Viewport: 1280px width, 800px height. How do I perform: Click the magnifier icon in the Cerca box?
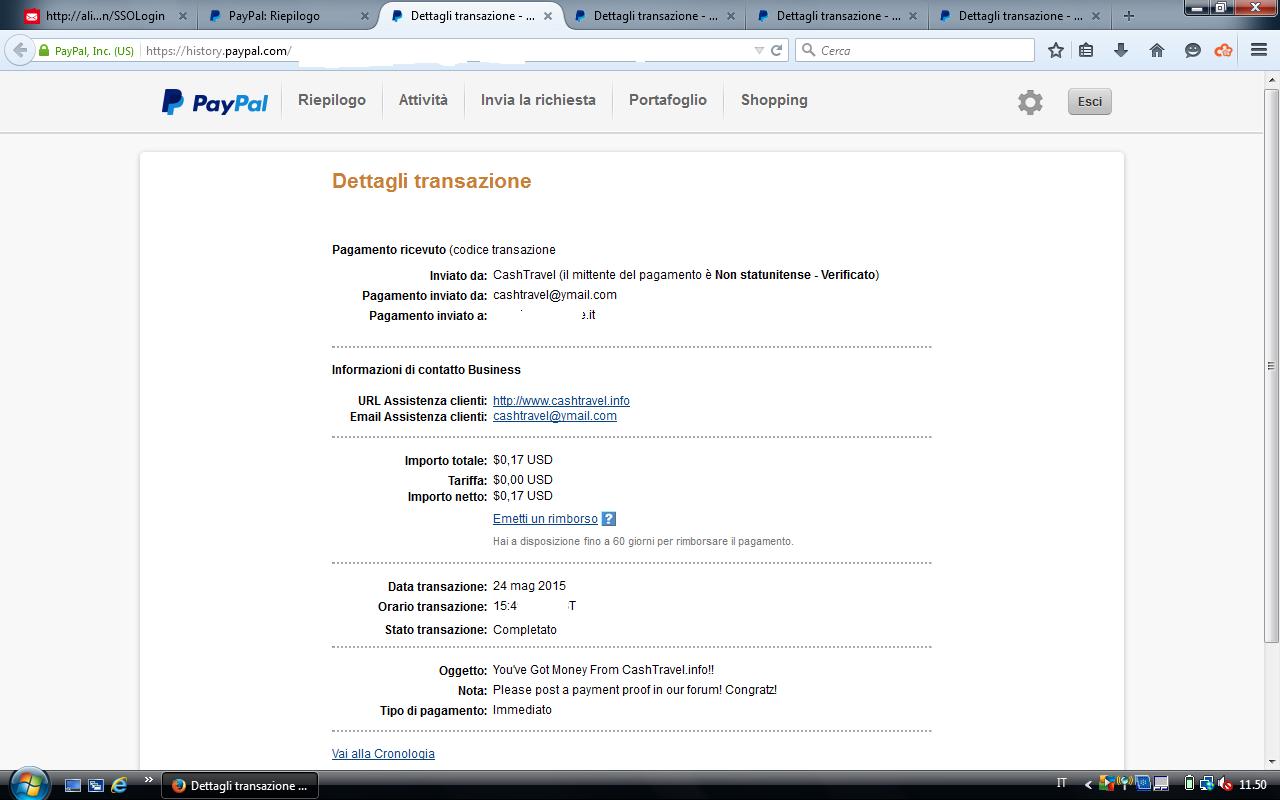coord(808,50)
